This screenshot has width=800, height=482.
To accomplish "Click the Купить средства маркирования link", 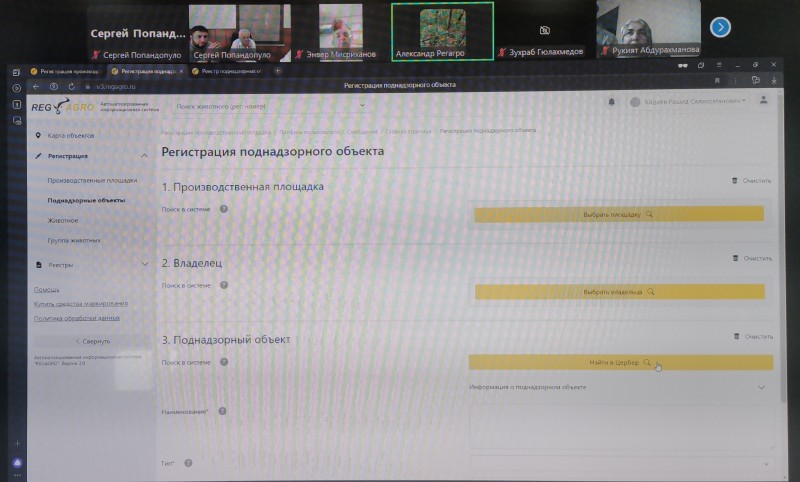I will tap(80, 303).
